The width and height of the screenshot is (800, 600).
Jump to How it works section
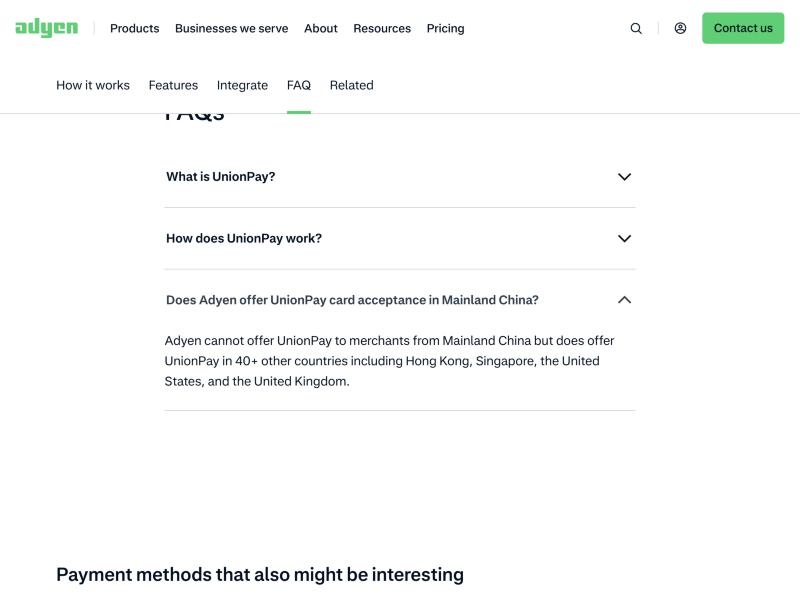click(93, 85)
